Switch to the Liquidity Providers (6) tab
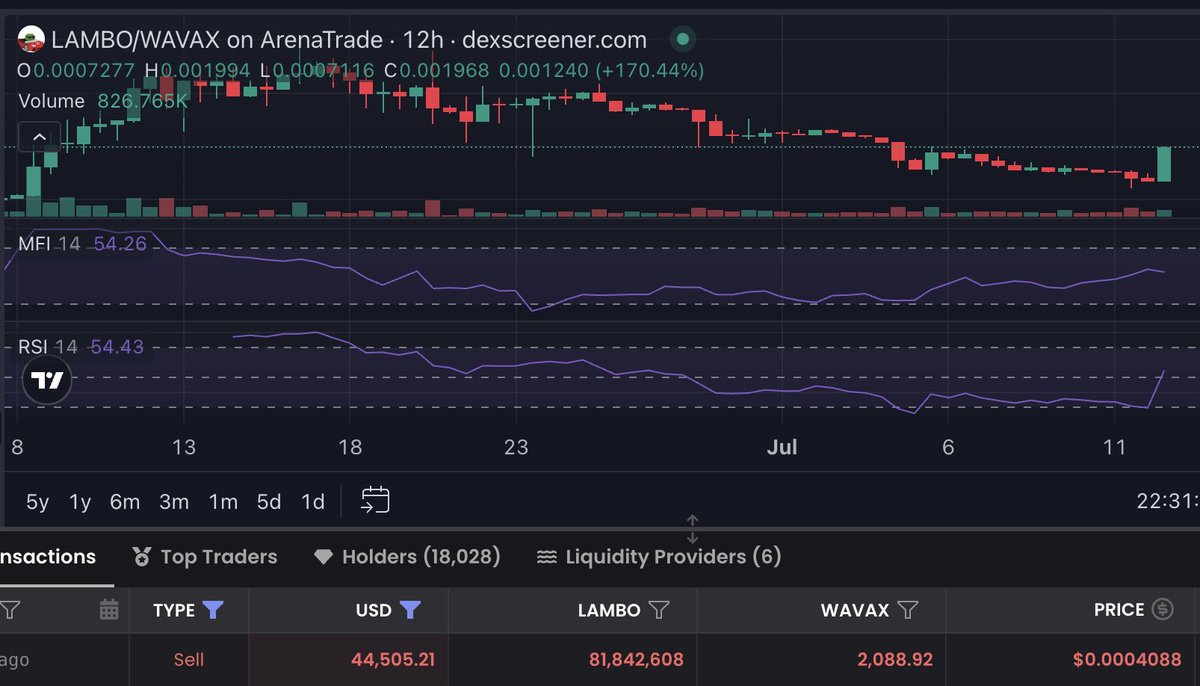Image resolution: width=1200 pixels, height=686 pixels. pos(659,557)
